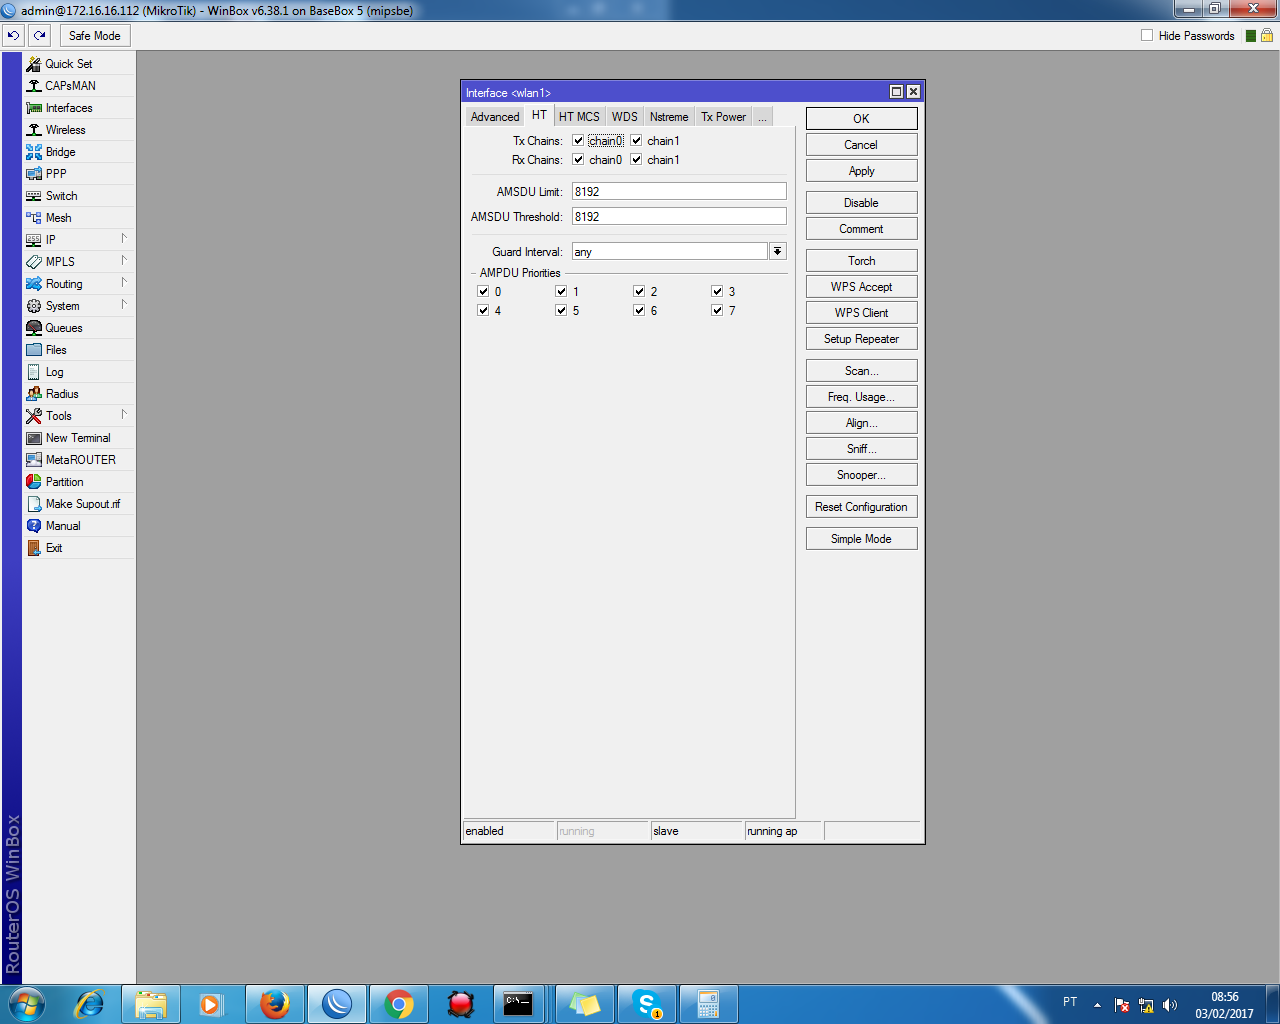Toggle the Safe Mode button

pos(95,36)
